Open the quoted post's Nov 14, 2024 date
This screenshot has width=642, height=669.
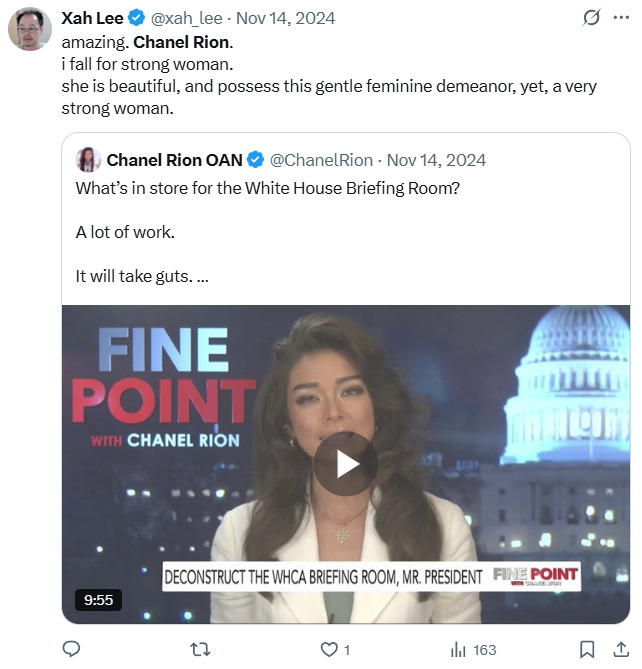tap(436, 160)
